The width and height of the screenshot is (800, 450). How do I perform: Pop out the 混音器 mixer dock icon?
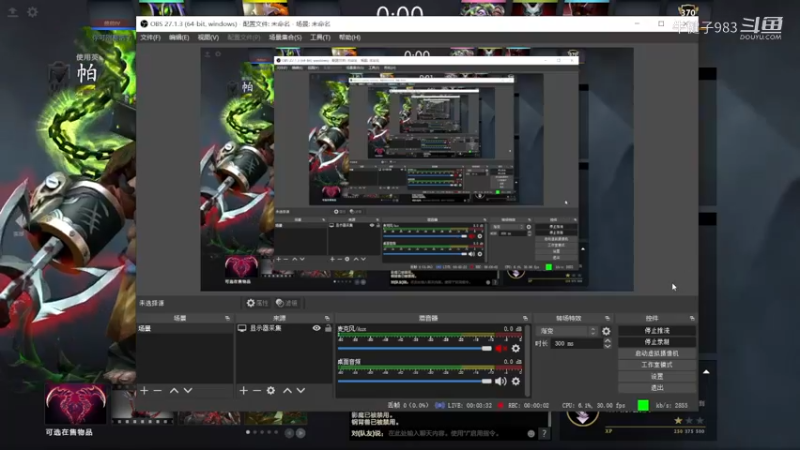tap(525, 318)
